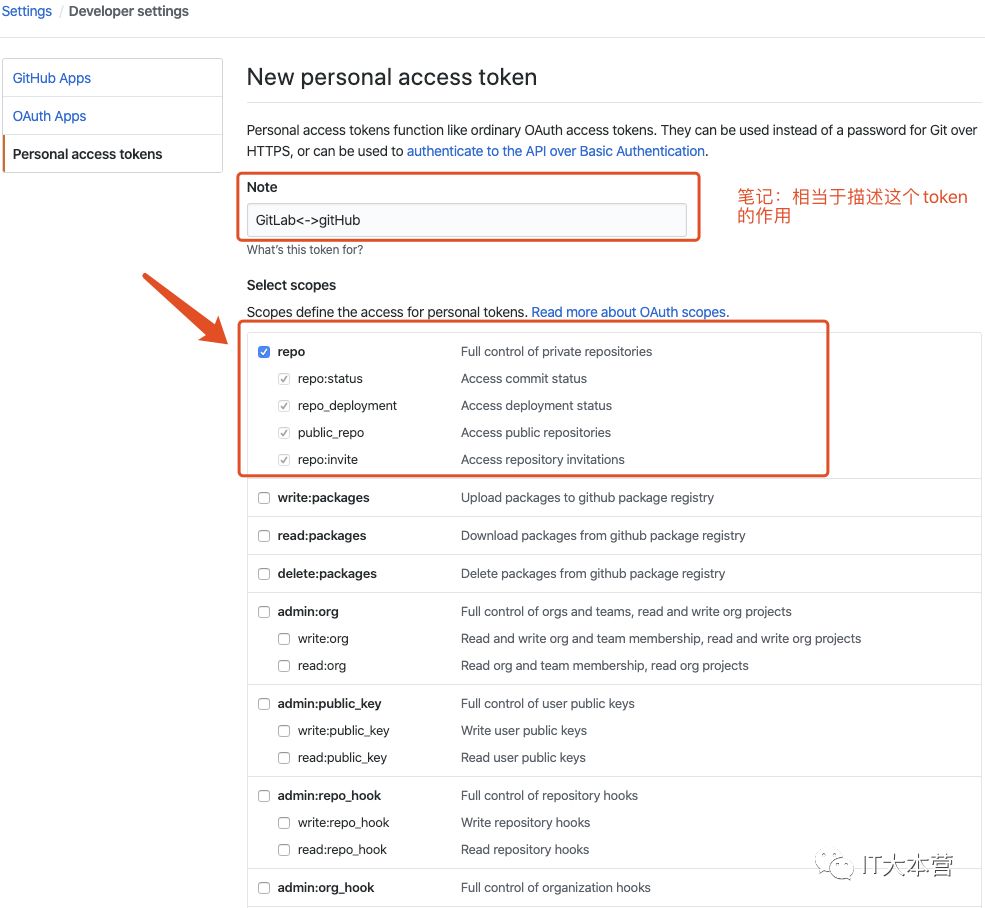Tick the write:public_key checkbox
The image size is (985, 908).
pos(284,731)
